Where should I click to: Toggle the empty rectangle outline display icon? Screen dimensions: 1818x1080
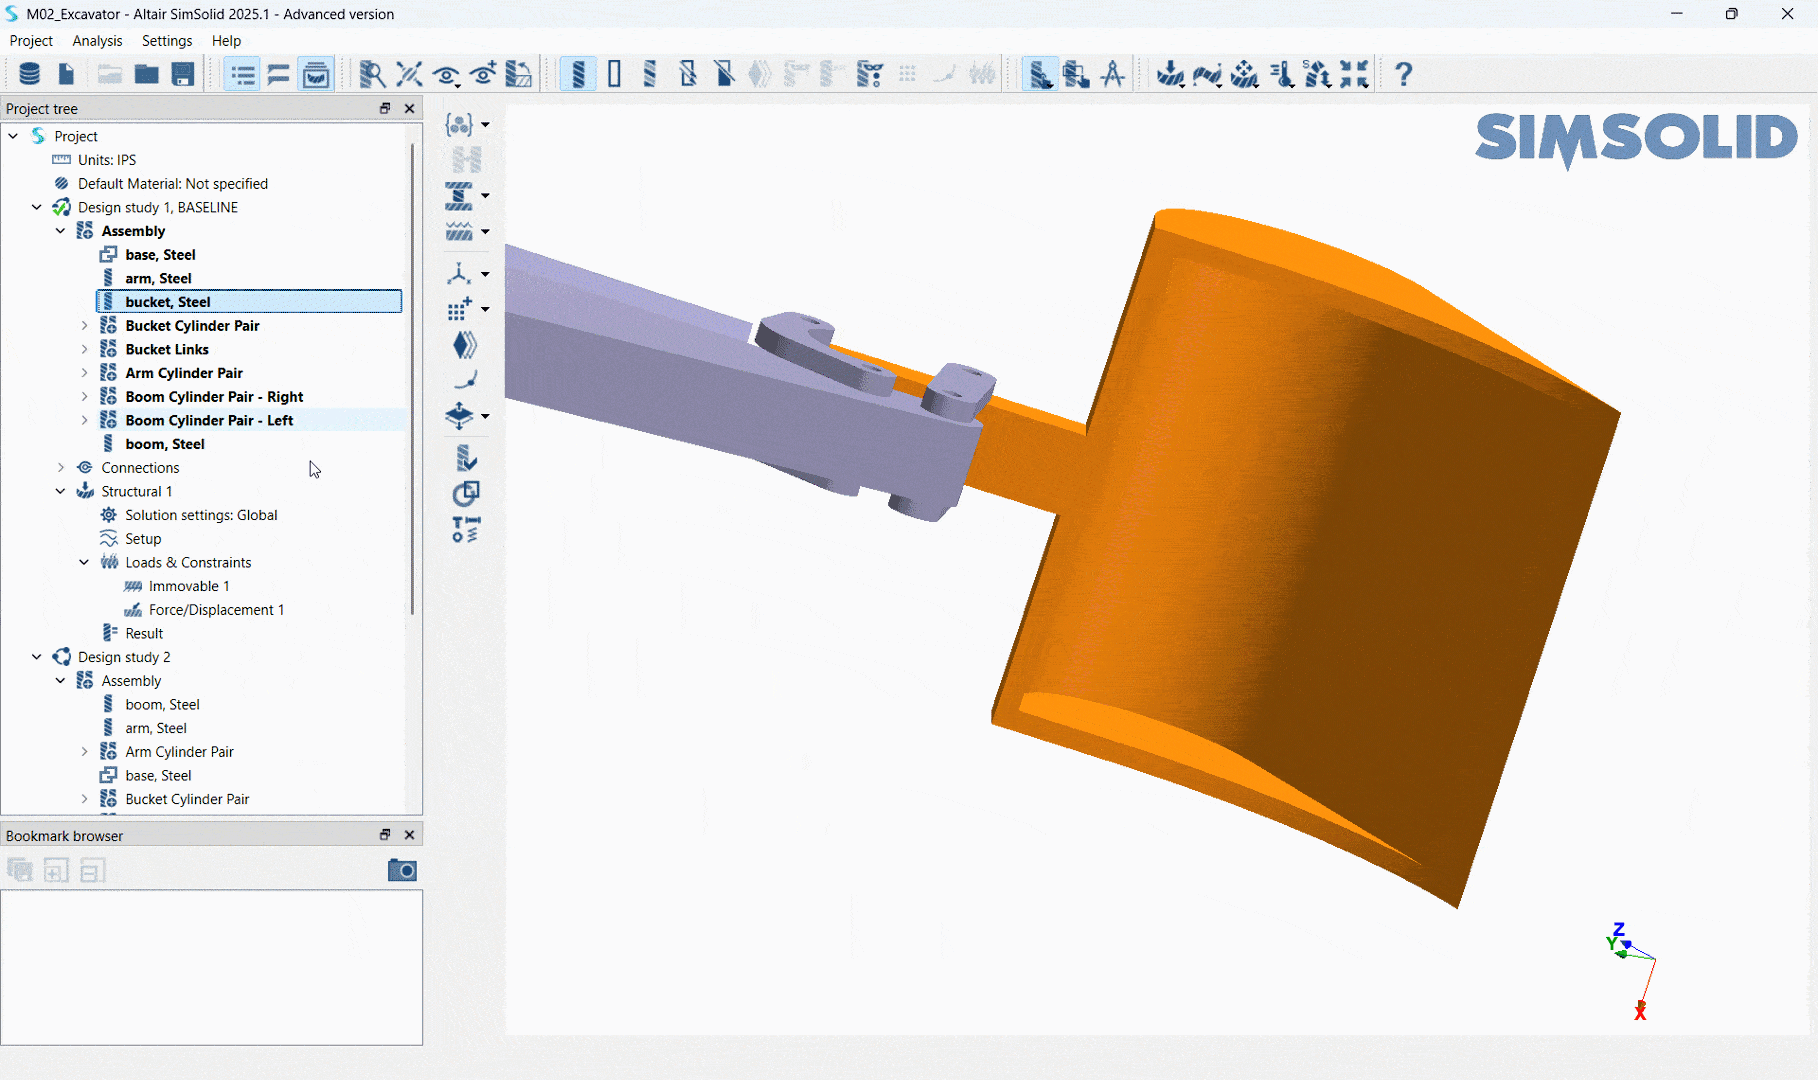(614, 74)
